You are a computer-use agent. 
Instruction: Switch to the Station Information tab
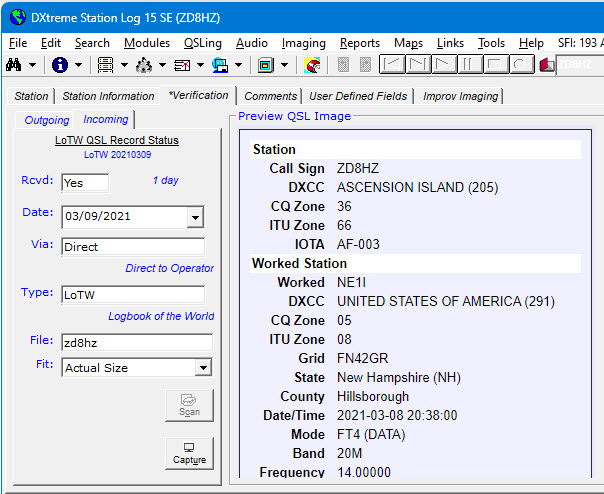[108, 96]
